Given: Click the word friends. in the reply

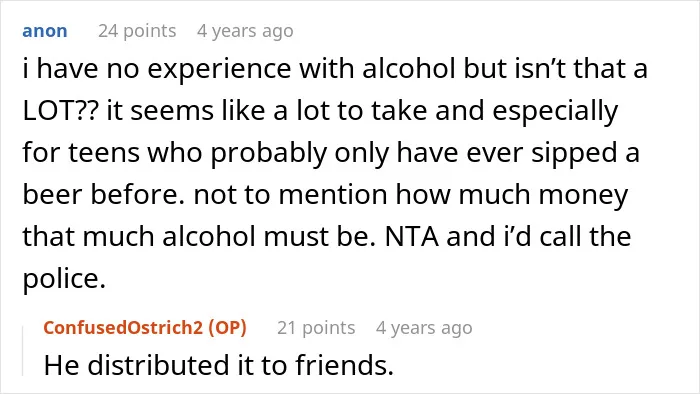Looking at the screenshot, I should click(344, 365).
